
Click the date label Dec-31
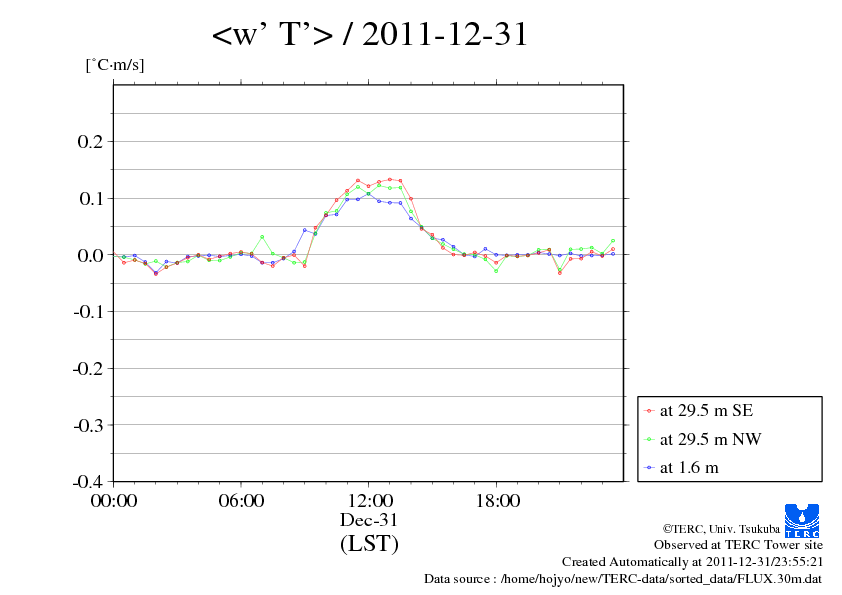pyautogui.click(x=369, y=520)
